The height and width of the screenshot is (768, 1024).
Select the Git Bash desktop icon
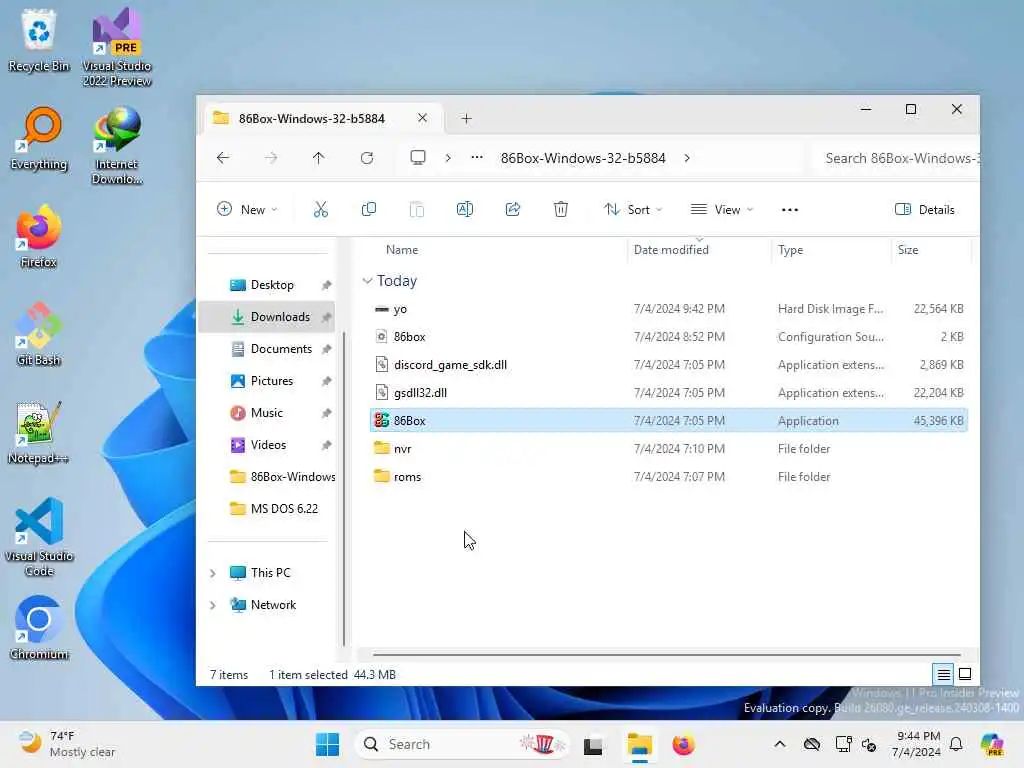[x=39, y=334]
